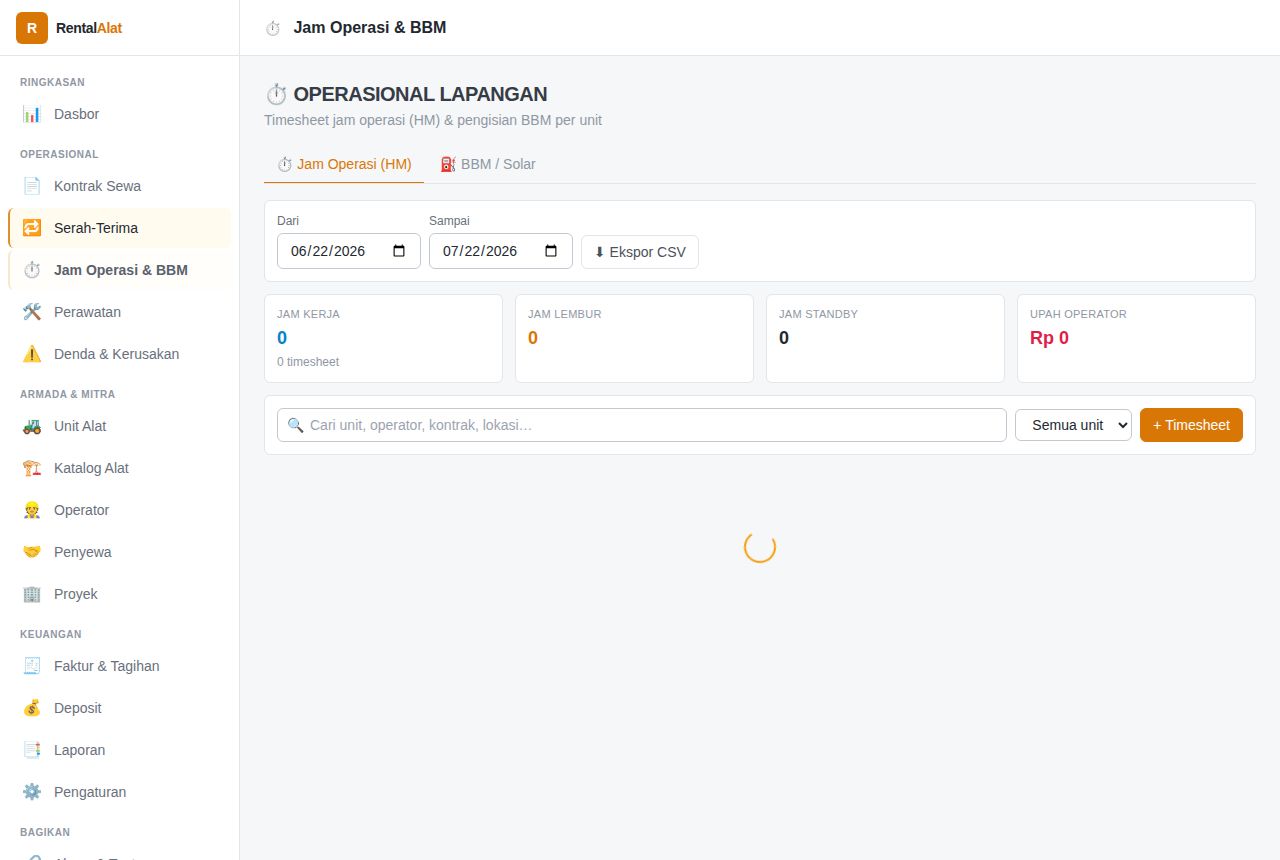Screen dimensions: 1280x860
Task: Click the JAM STANDBY summary card
Action: coord(885,338)
